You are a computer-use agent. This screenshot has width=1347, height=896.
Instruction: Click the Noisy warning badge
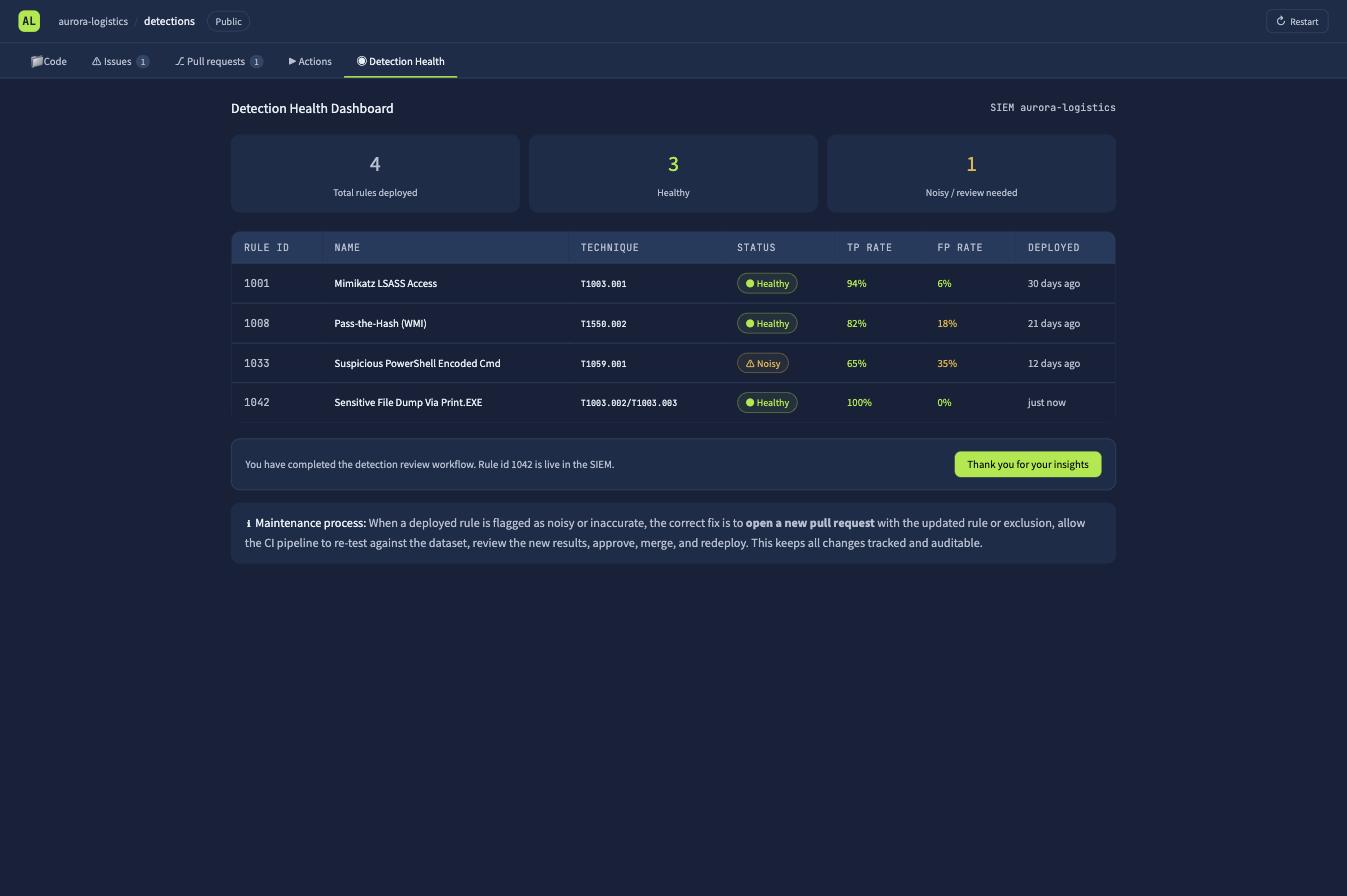763,364
